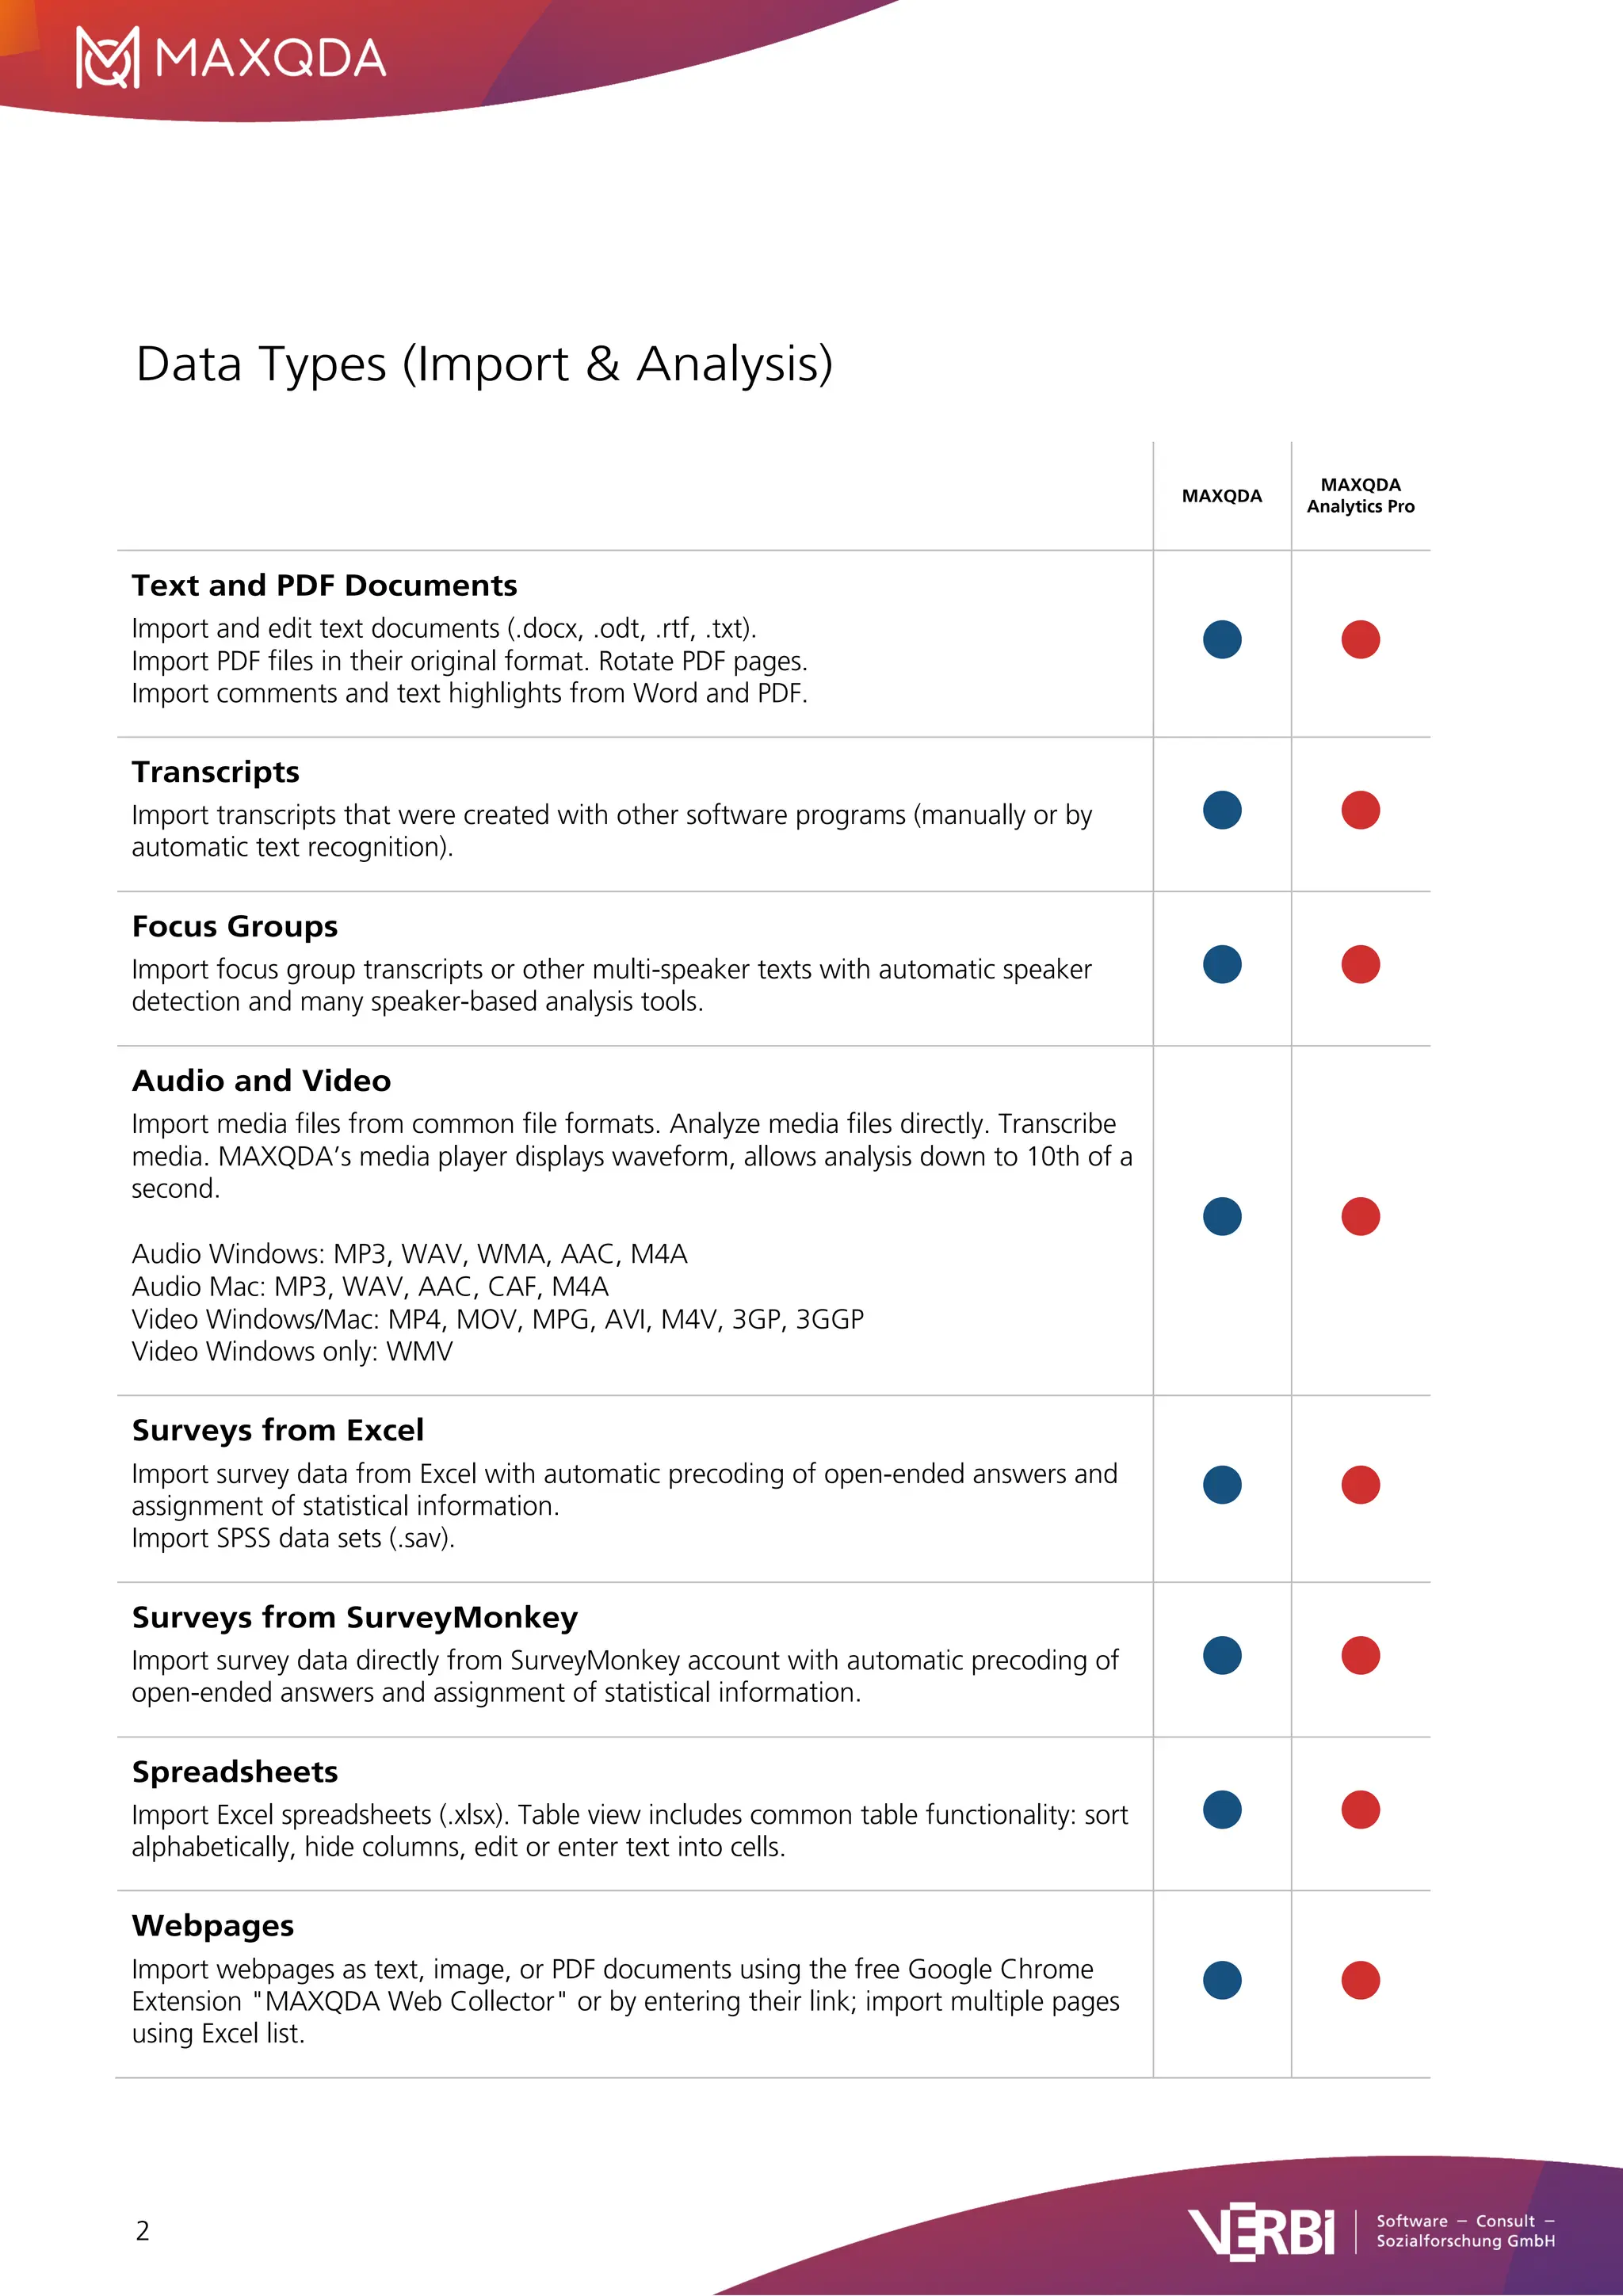The width and height of the screenshot is (1623, 2296).
Task: Click blue dot in Audio and Video row
Action: (x=1222, y=1217)
